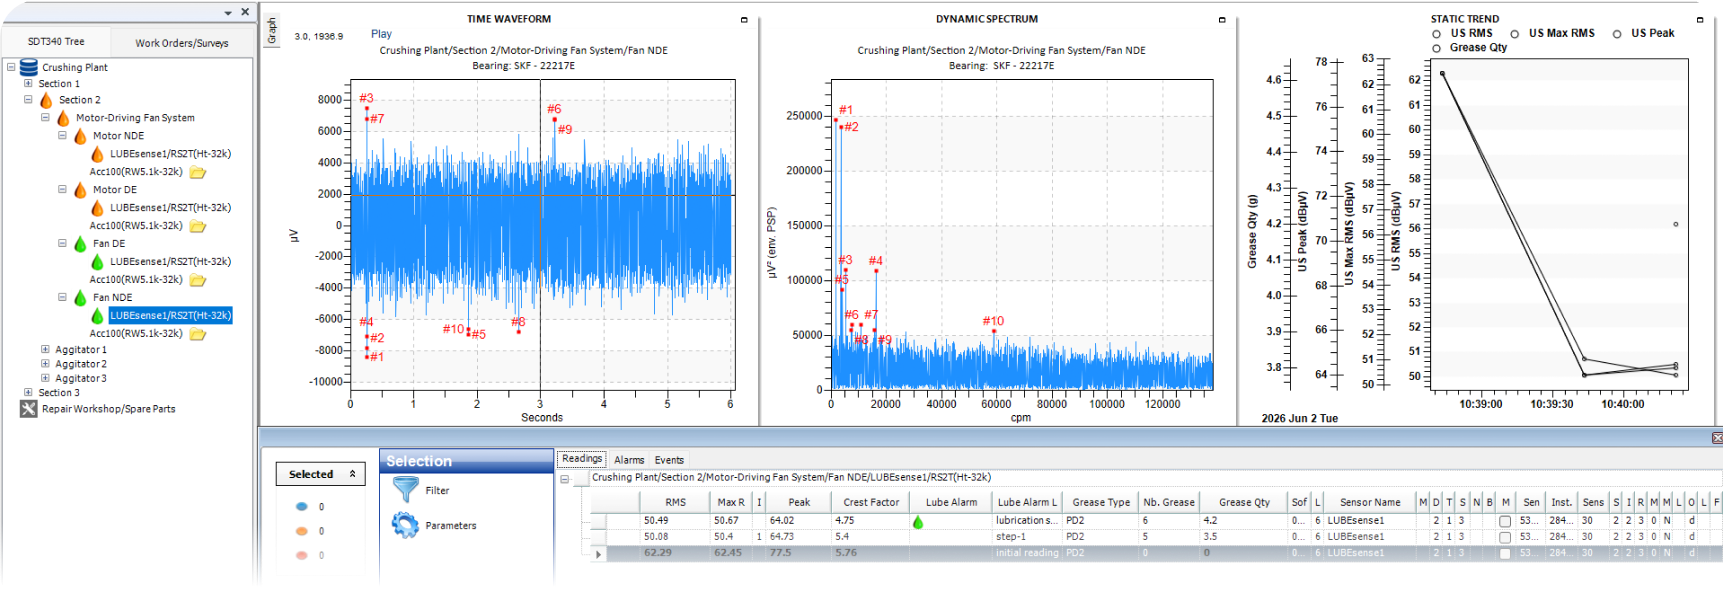Open folder icon next to Motor NDE Acc100
1723x610 pixels.
click(x=198, y=172)
